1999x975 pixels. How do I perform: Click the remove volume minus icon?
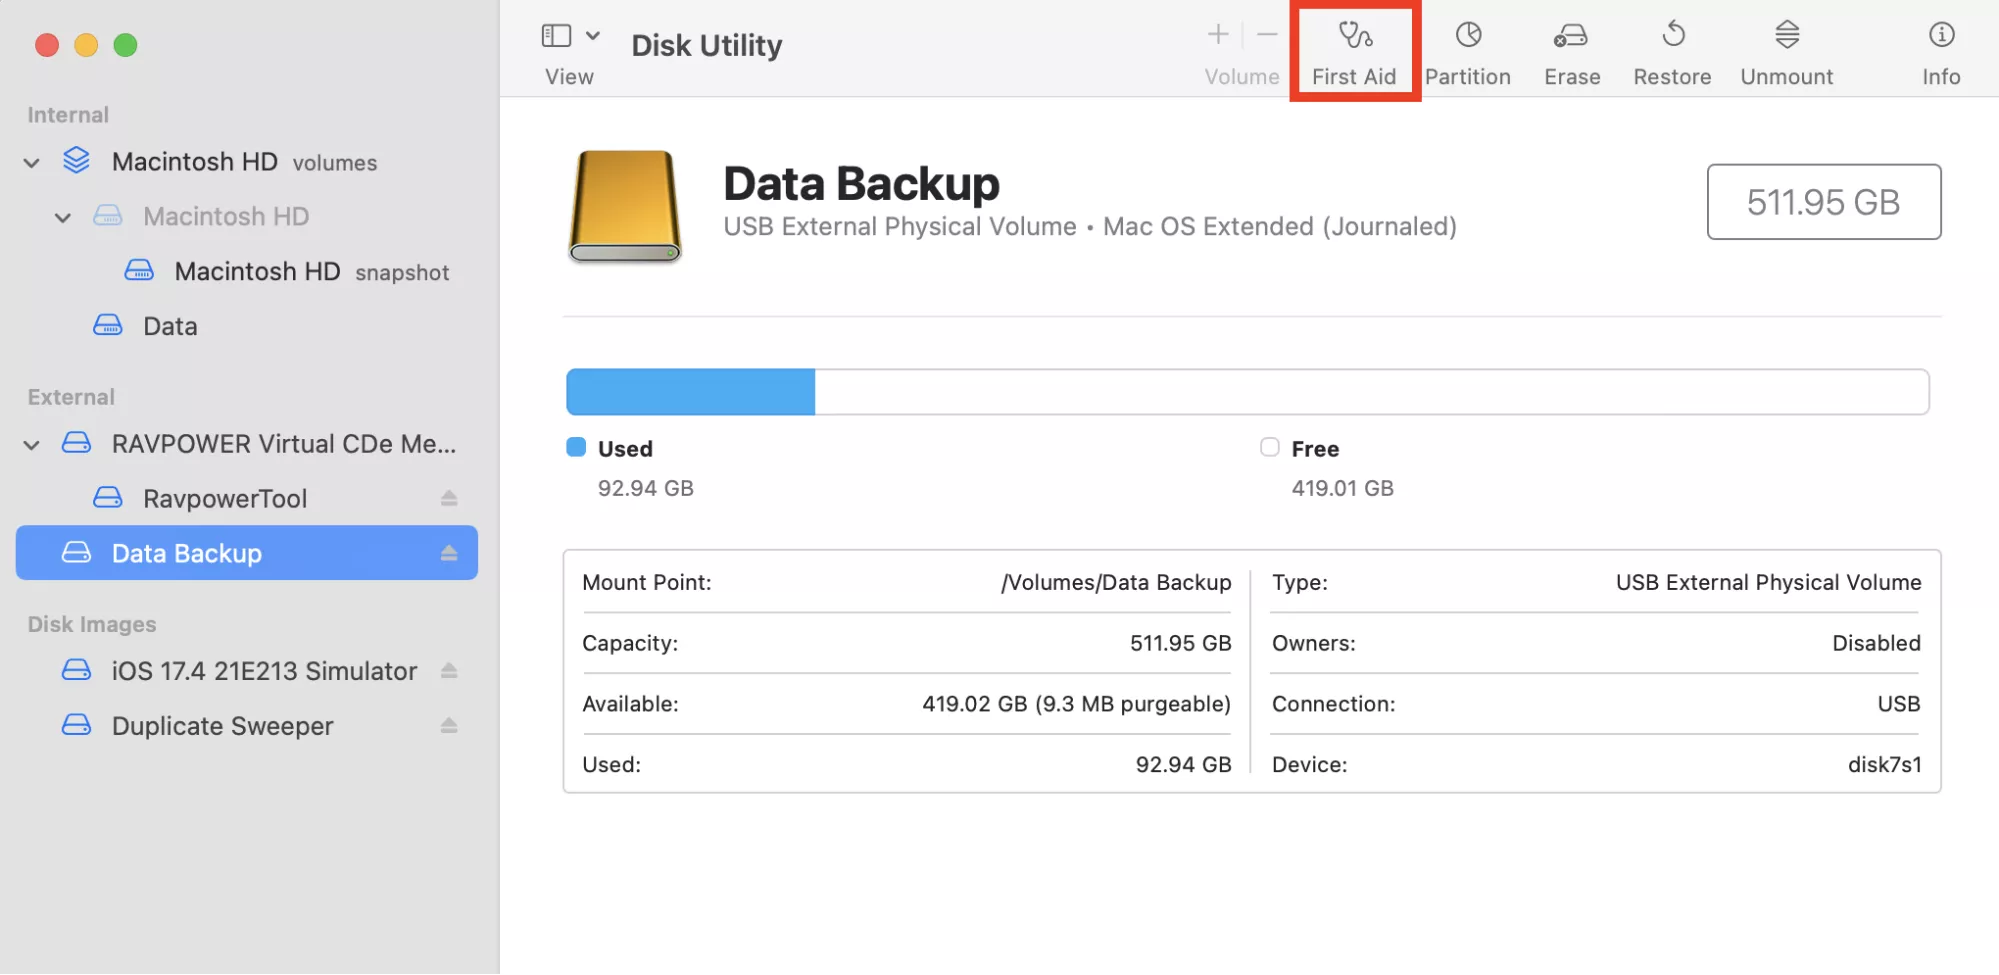(x=1267, y=35)
